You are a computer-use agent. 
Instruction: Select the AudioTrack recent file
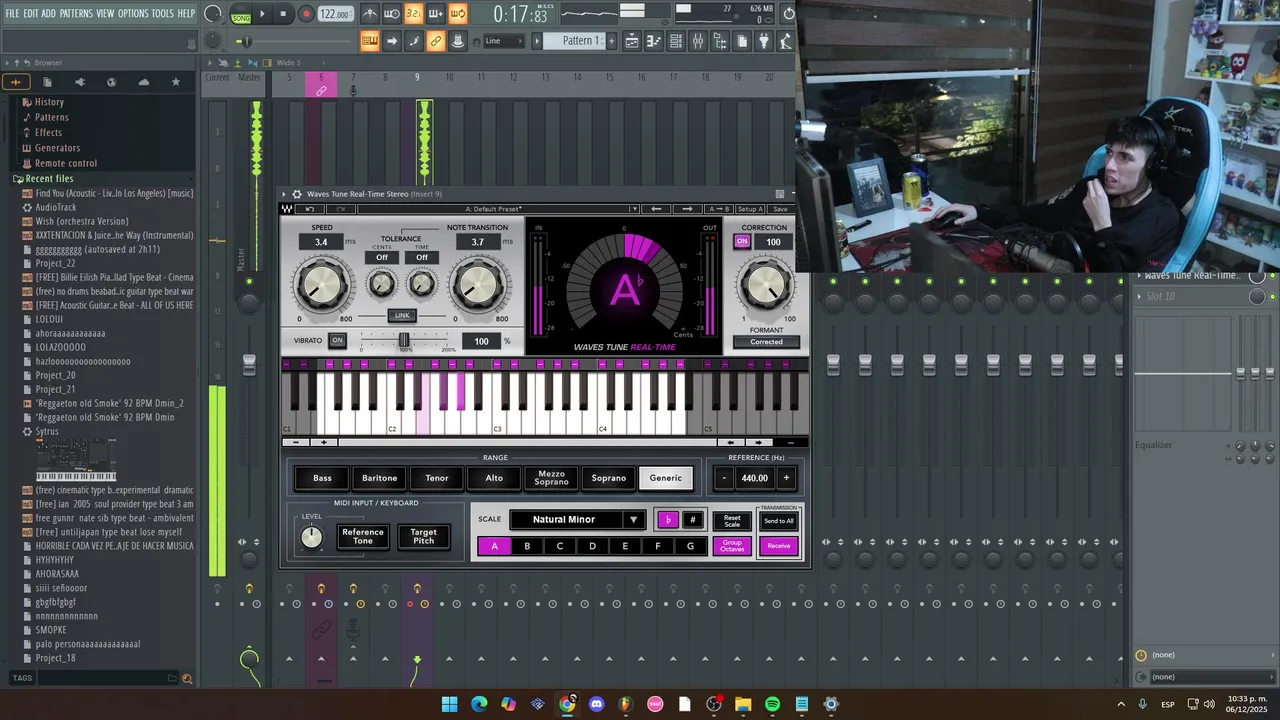pos(56,207)
